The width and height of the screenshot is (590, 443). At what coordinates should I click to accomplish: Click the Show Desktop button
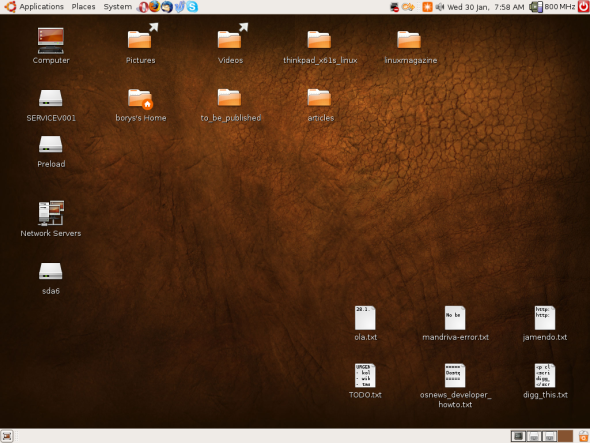[x=7, y=436]
